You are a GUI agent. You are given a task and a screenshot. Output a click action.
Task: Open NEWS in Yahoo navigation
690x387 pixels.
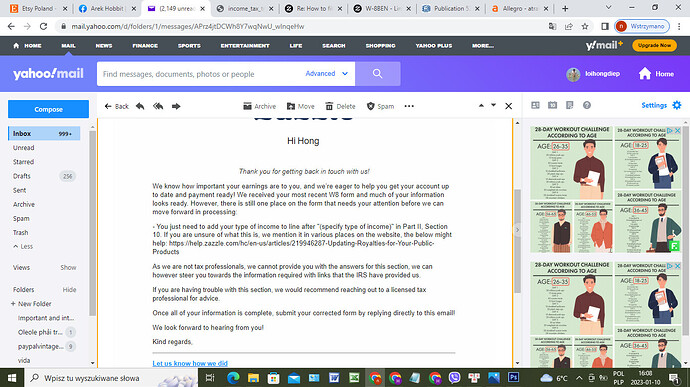click(104, 46)
